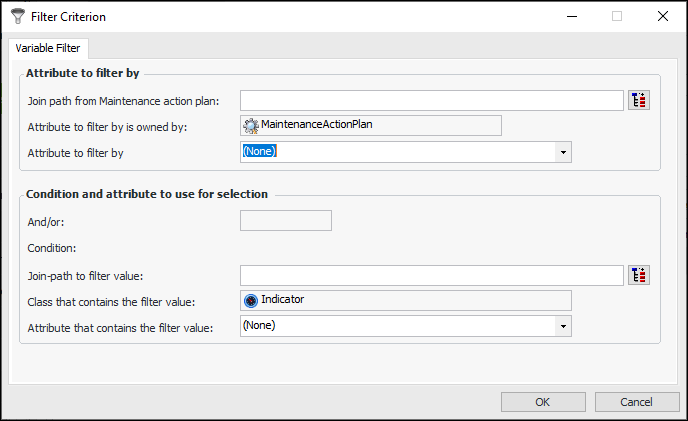Click the MaintenanceActionPlan gear class icon
The width and height of the screenshot is (688, 421).
tap(251, 125)
